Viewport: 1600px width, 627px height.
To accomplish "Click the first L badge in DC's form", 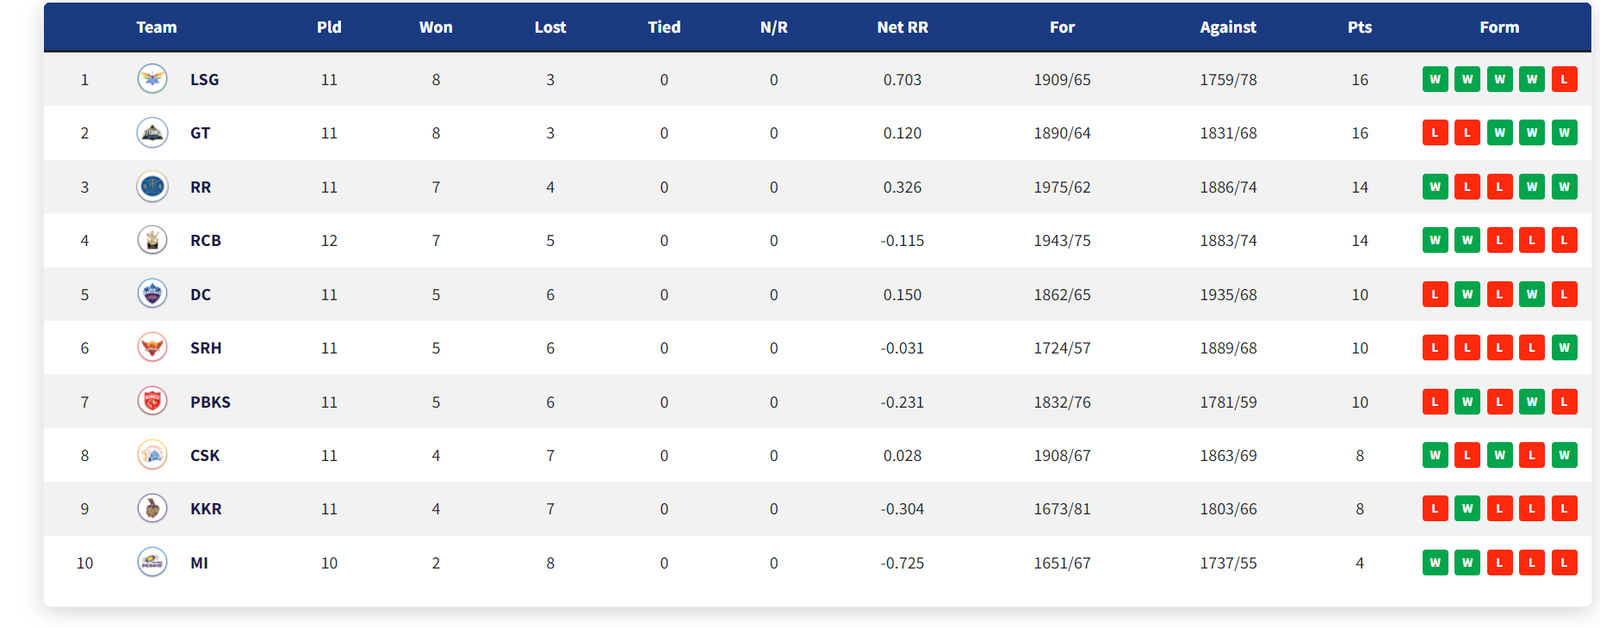I will pyautogui.click(x=1435, y=294).
